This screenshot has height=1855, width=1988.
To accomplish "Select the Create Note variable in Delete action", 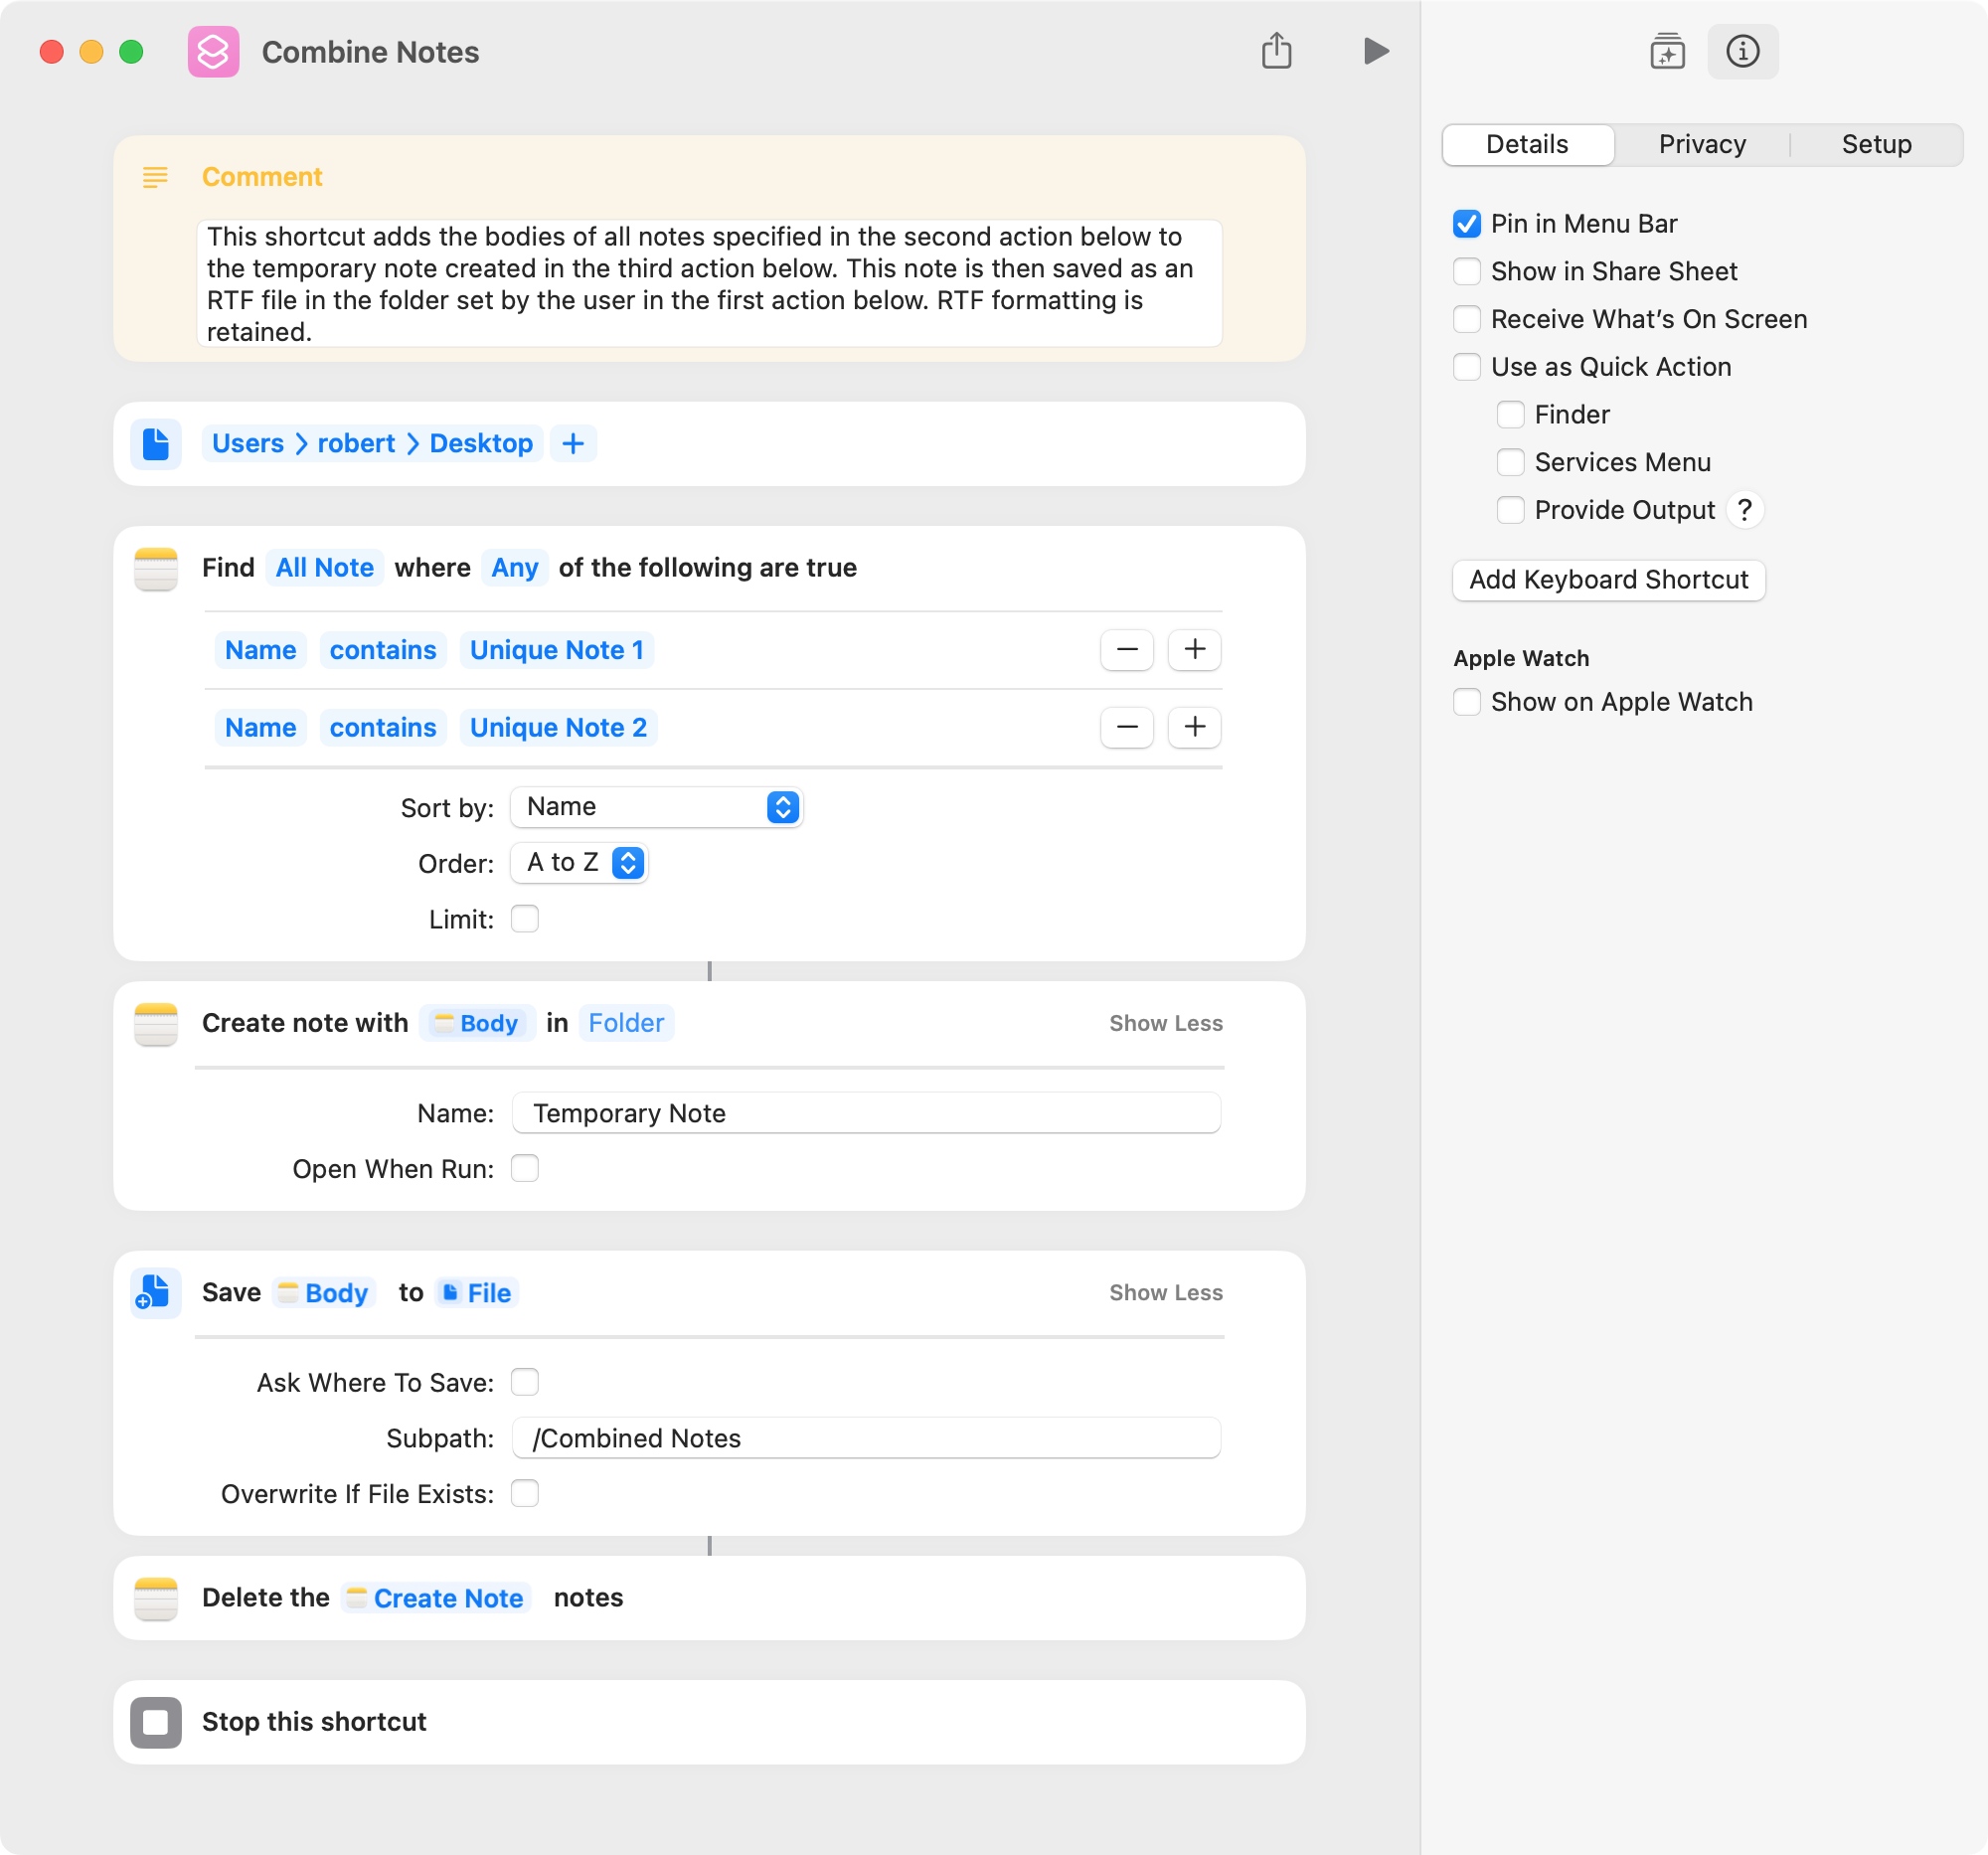I will pos(435,1597).
